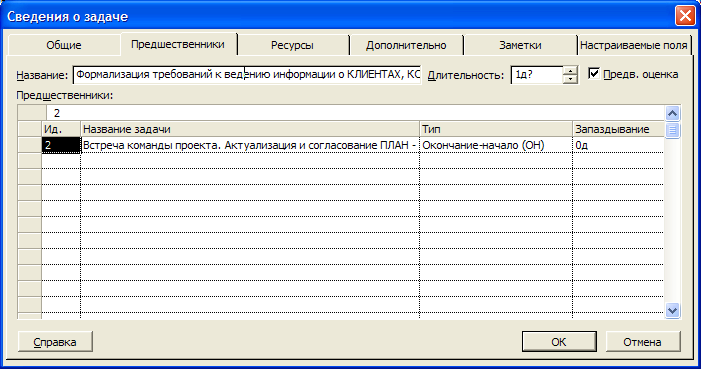This screenshot has width=701, height=369.
Task: Click the scrollbar up arrow in predecessors list
Action: tap(673, 114)
